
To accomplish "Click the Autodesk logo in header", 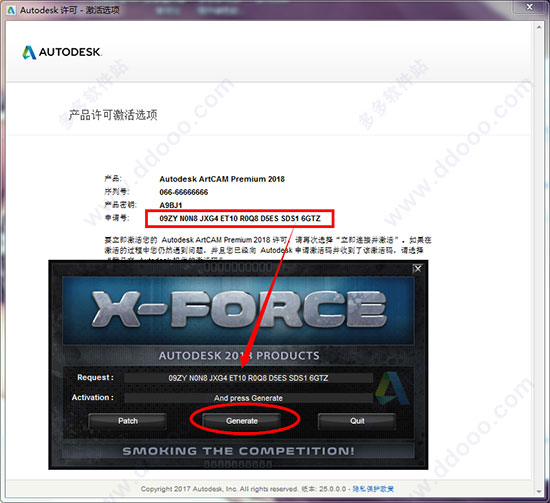I will click(62, 52).
